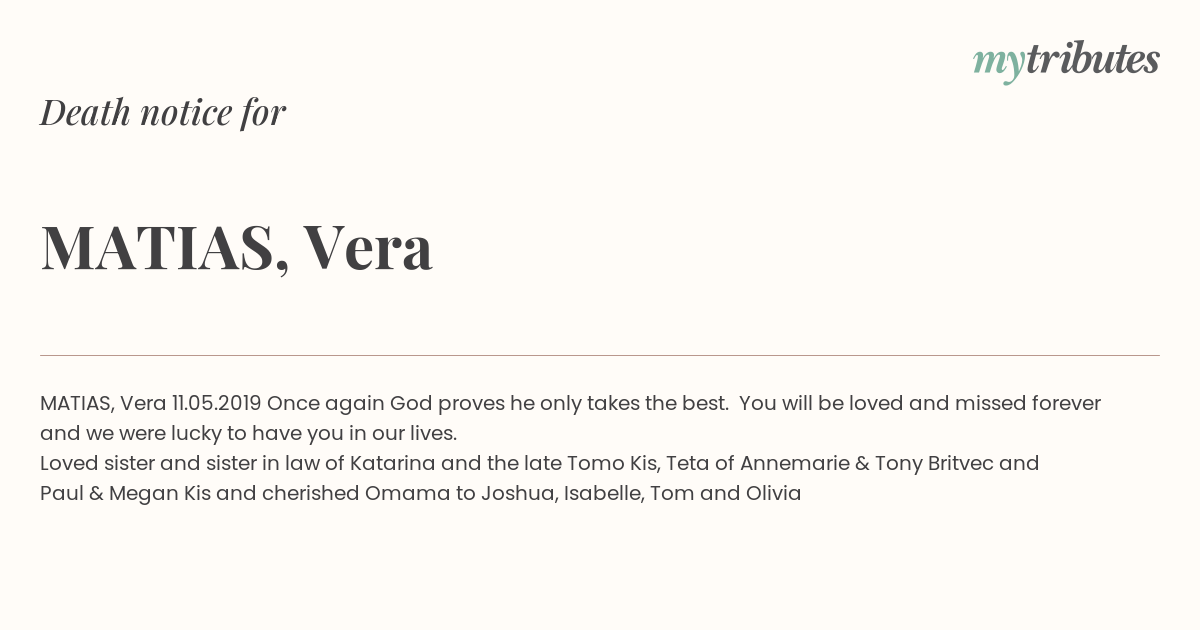The image size is (1200, 630).
Task: Click the horizontal divider line under the title
Action: click(x=600, y=355)
